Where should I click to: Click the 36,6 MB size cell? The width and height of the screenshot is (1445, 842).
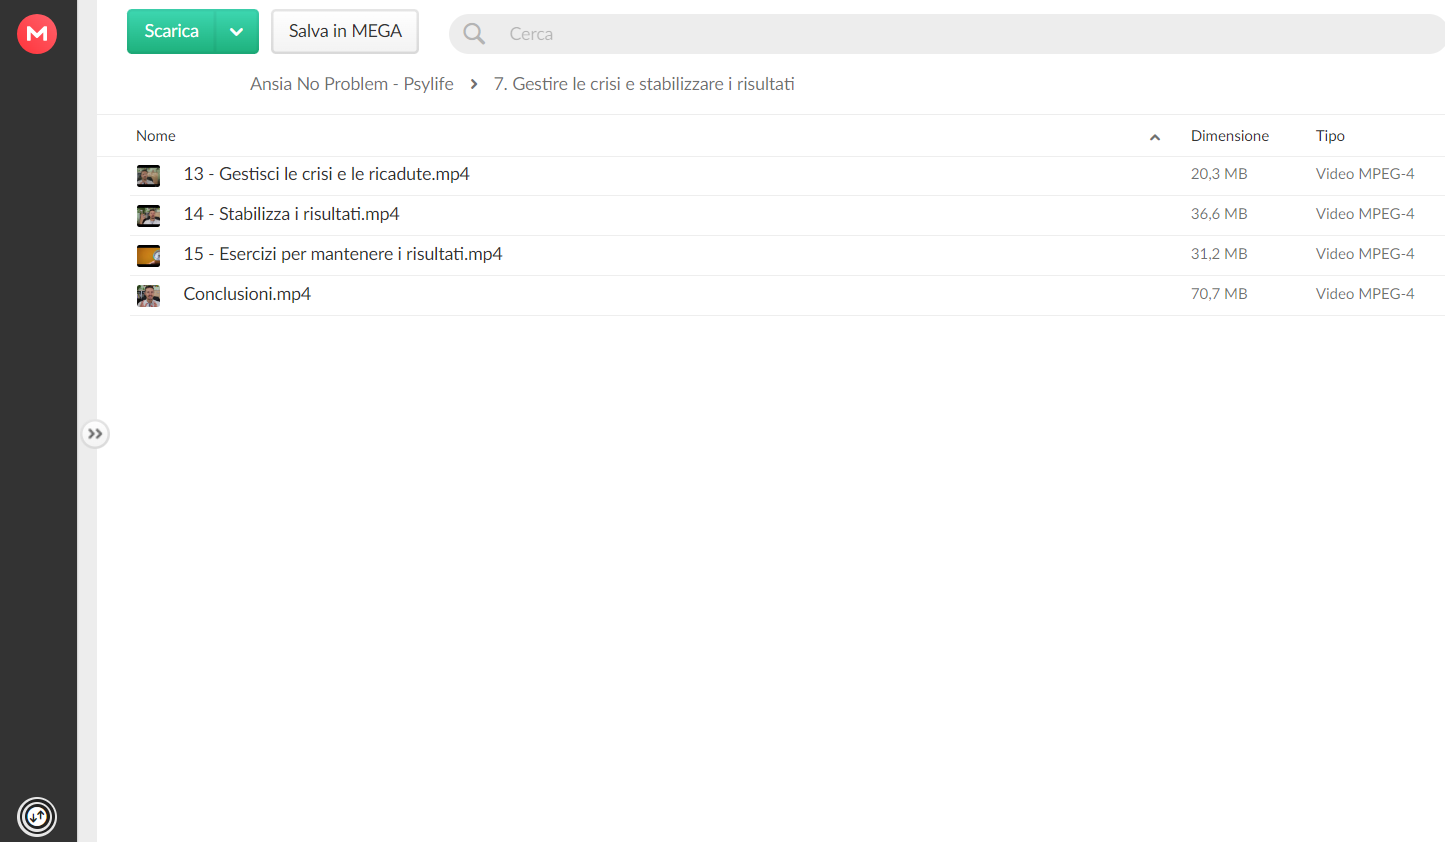1219,214
